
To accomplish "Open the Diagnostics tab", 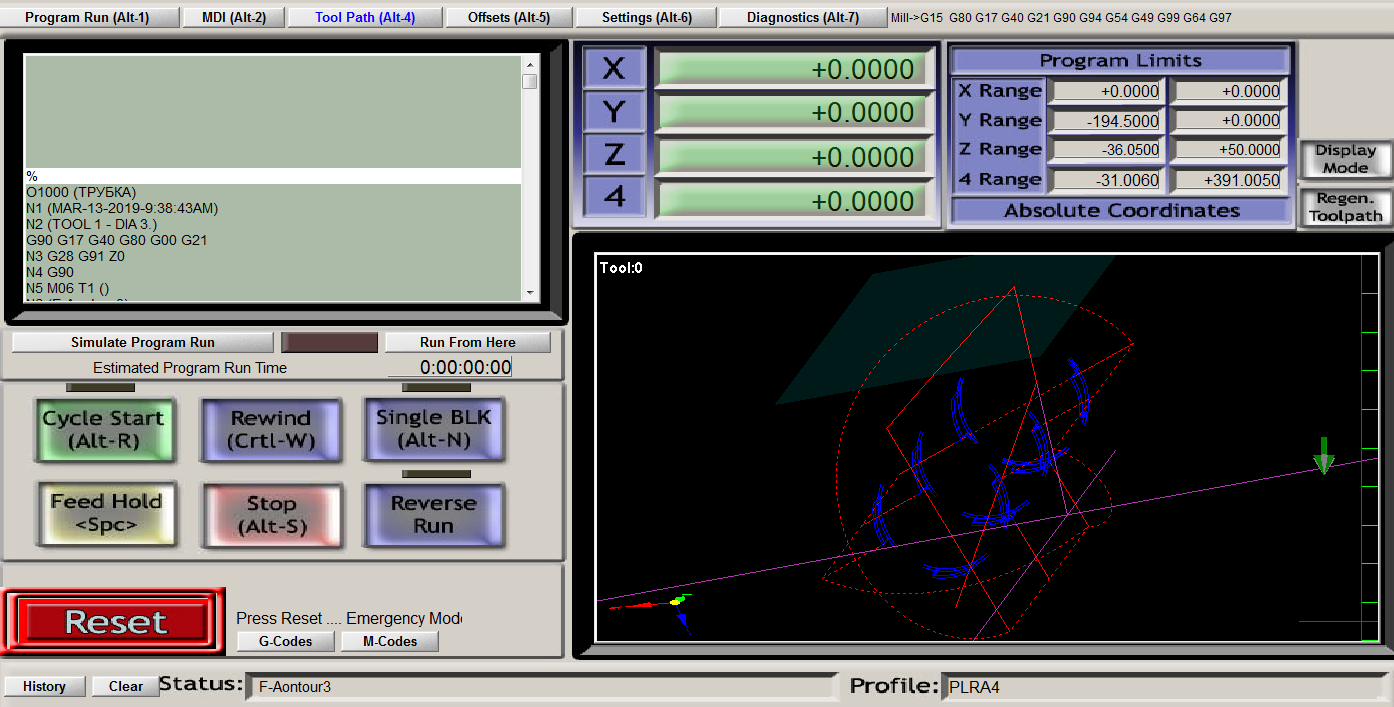I will [x=802, y=18].
